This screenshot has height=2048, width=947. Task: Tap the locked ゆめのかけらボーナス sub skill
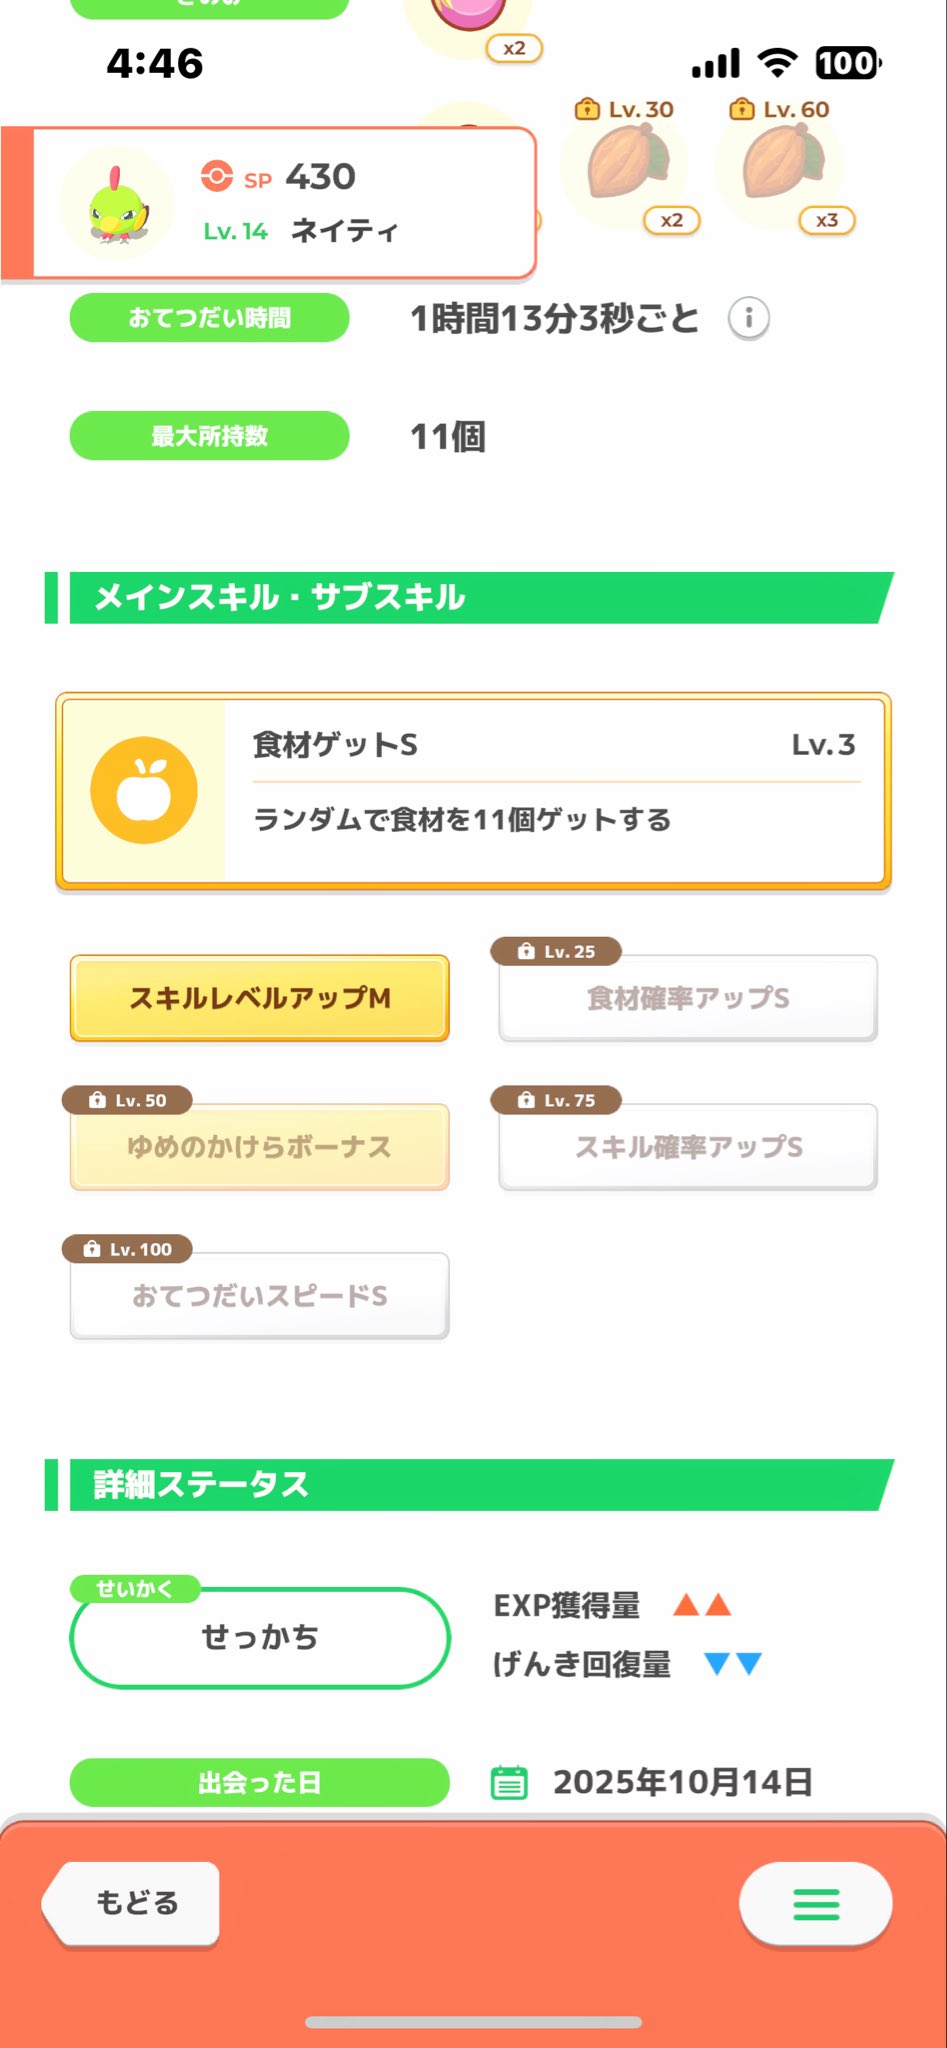click(x=259, y=1147)
